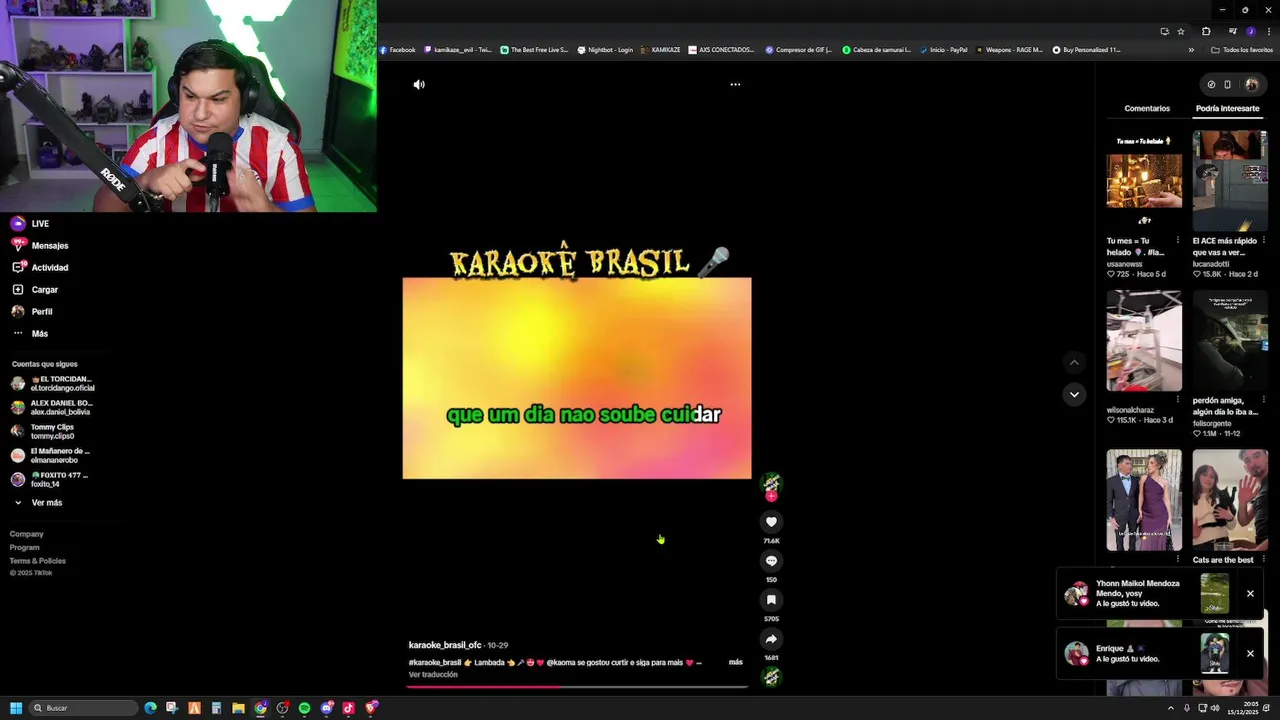
Task: Click the Buscar taskbar search field
Action: click(84, 708)
